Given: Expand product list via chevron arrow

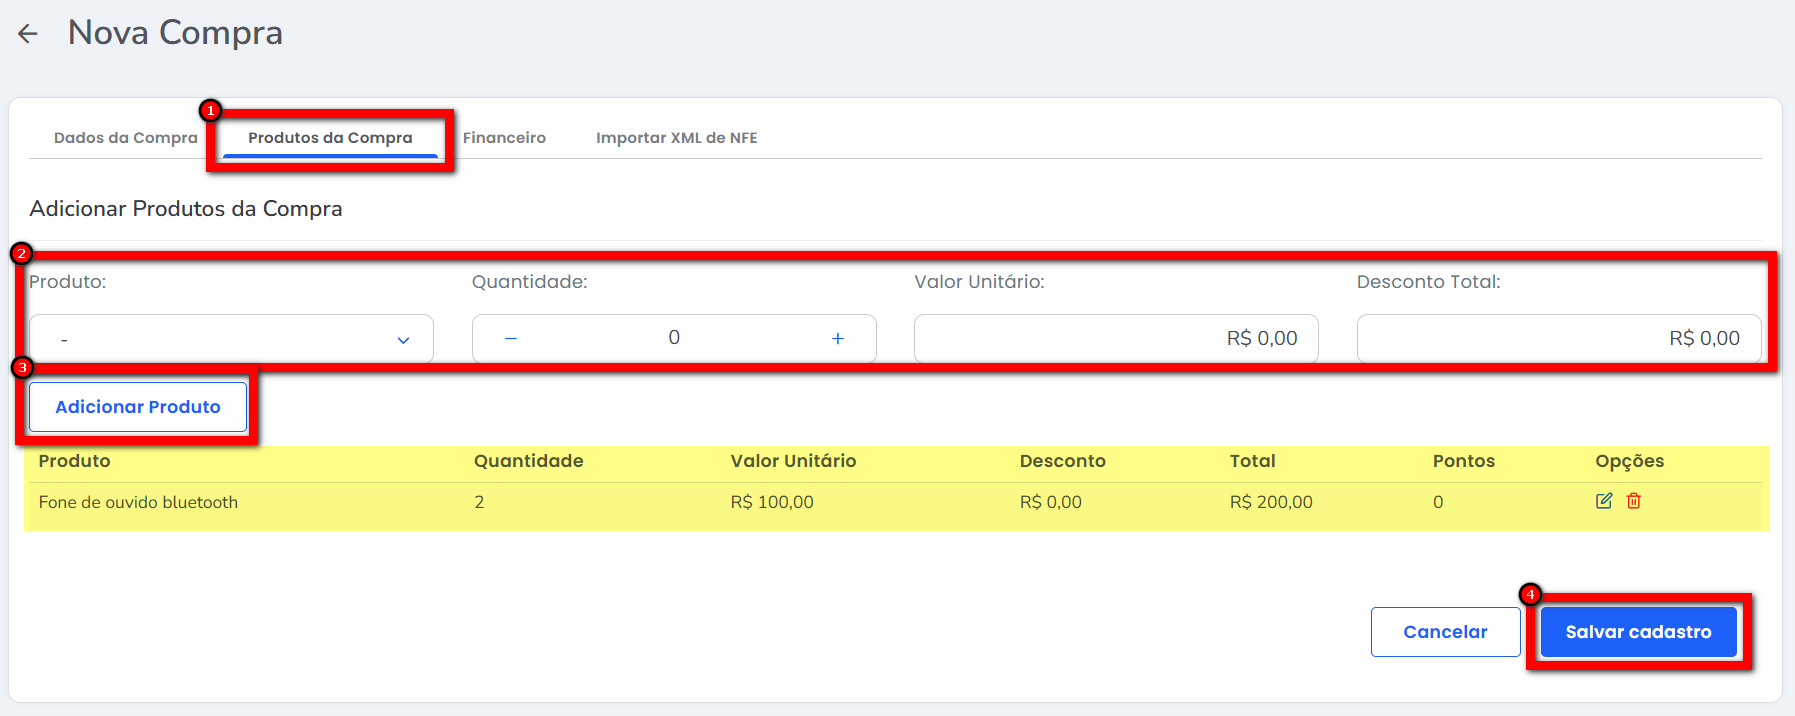Looking at the screenshot, I should (x=403, y=340).
